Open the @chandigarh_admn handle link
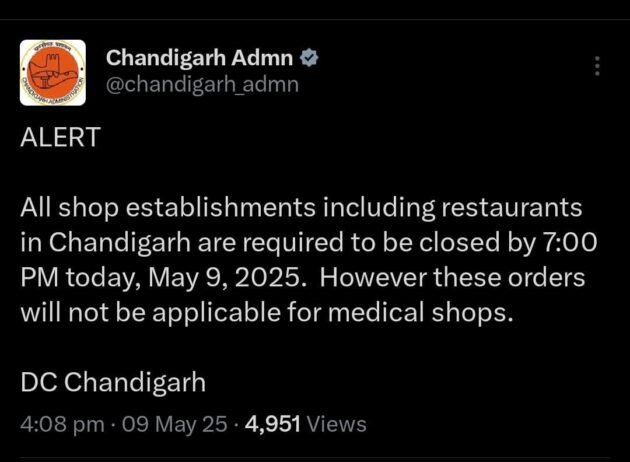630x462 pixels. 202,85
